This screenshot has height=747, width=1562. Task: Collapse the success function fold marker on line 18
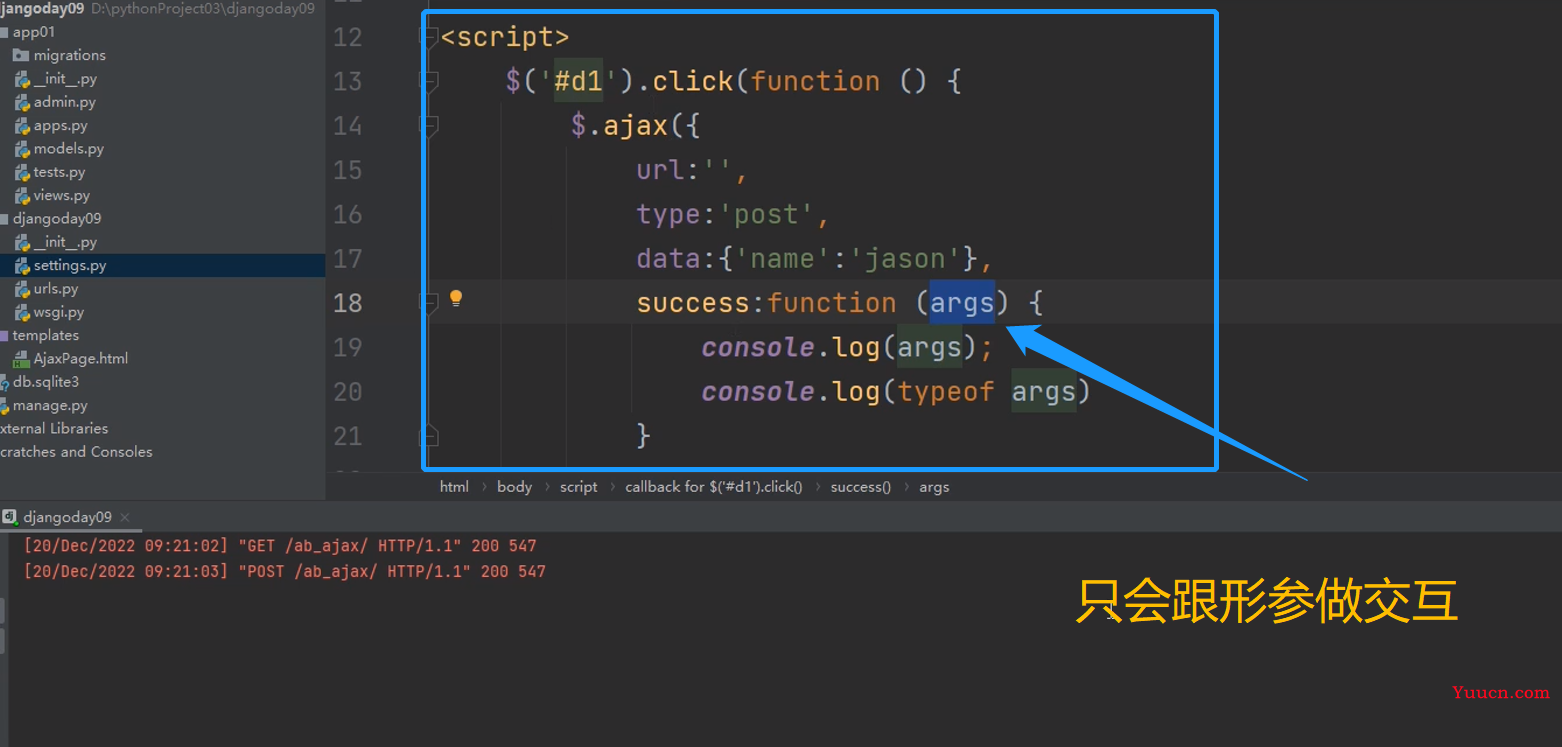[429, 302]
